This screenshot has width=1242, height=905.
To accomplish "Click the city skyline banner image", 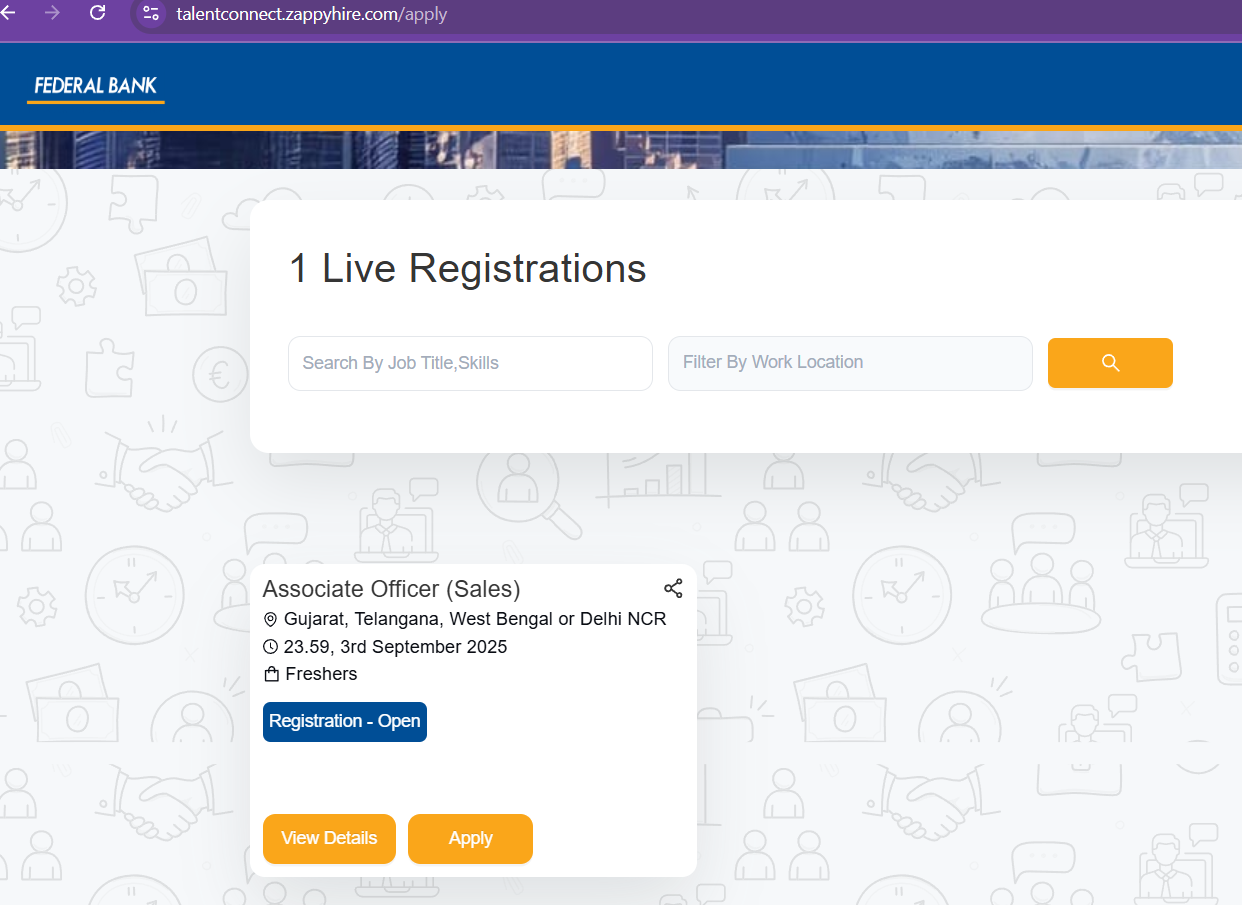I will tap(620, 150).
